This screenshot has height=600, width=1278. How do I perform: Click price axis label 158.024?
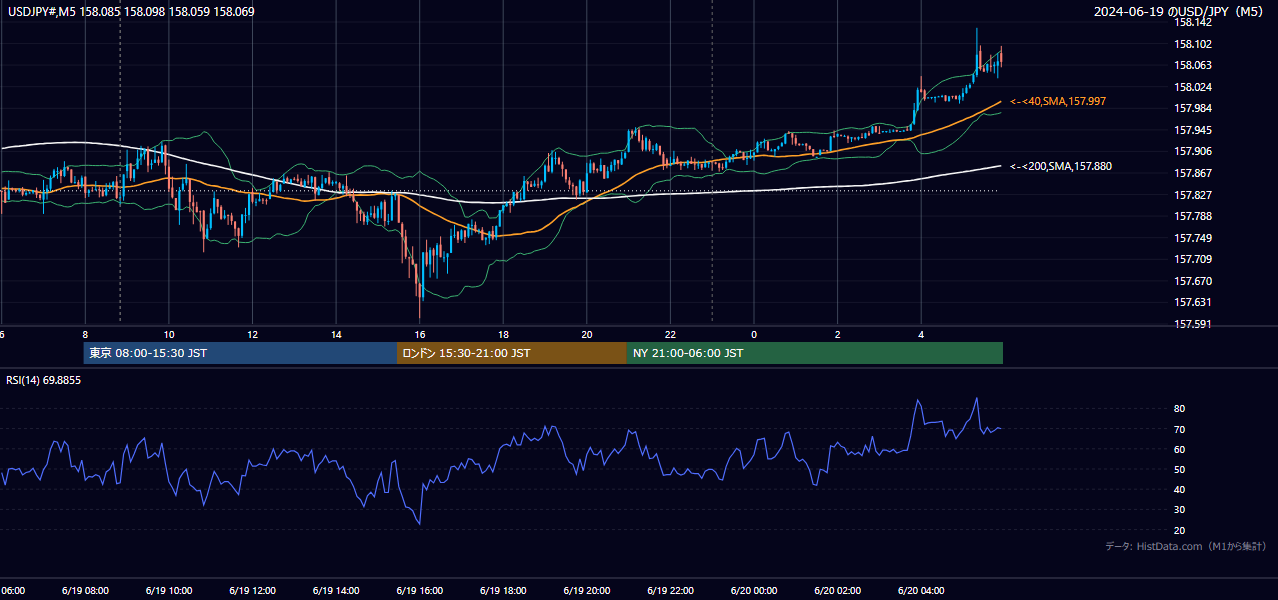[x=1193, y=87]
